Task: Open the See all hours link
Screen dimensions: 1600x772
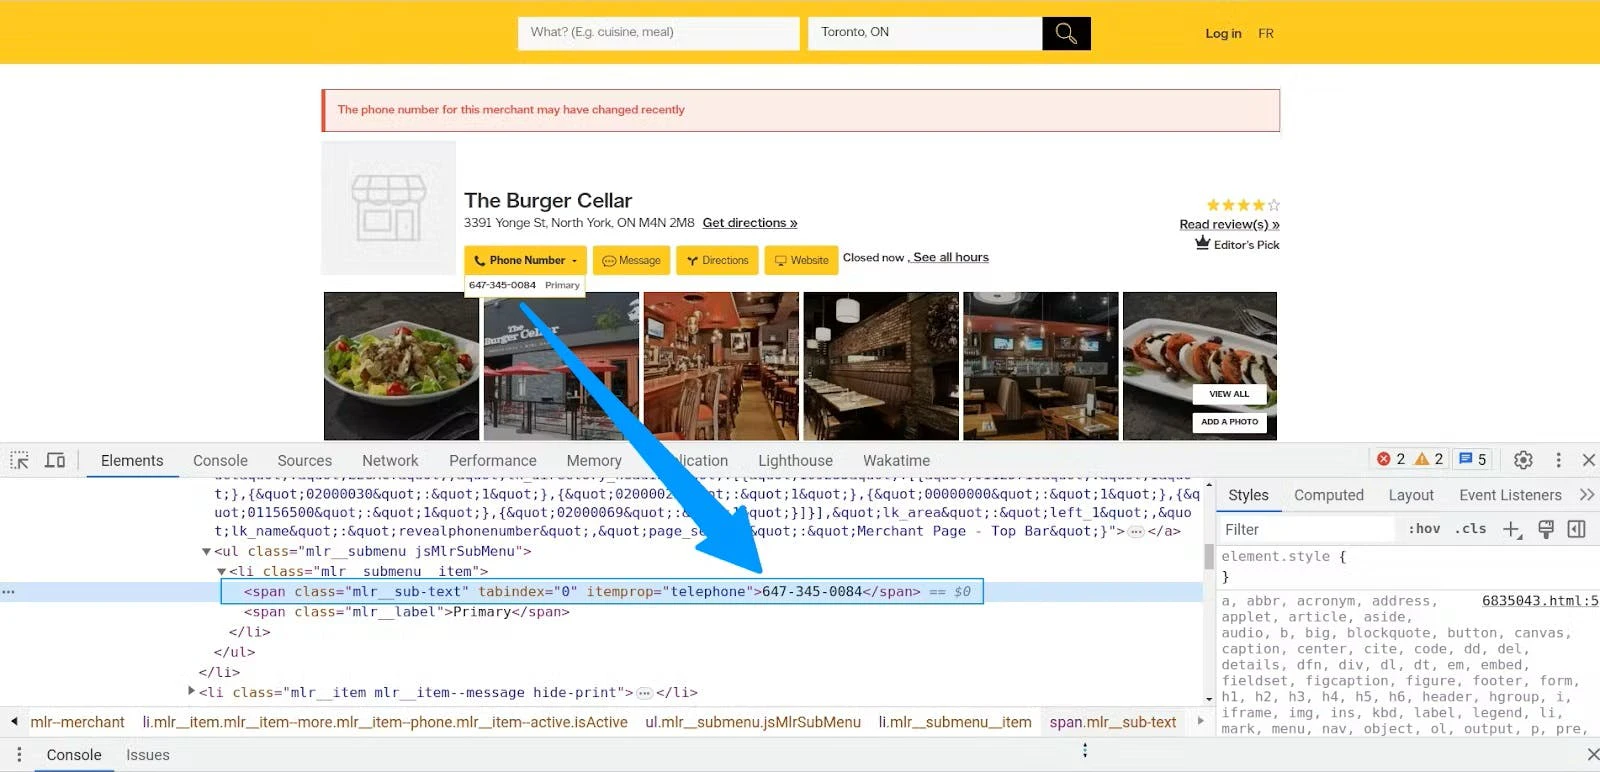Action: click(x=951, y=257)
